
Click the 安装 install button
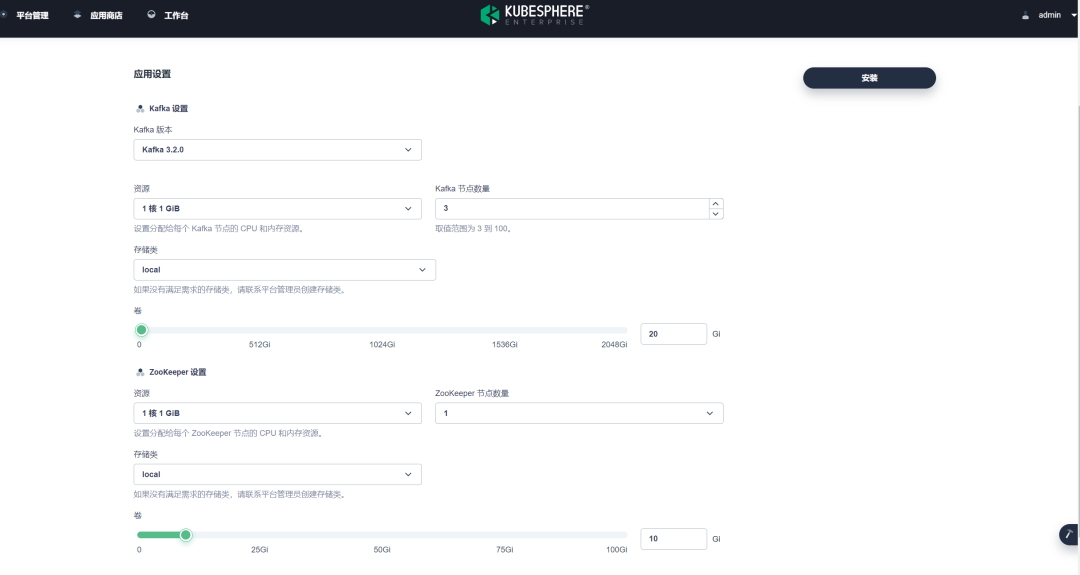869,78
